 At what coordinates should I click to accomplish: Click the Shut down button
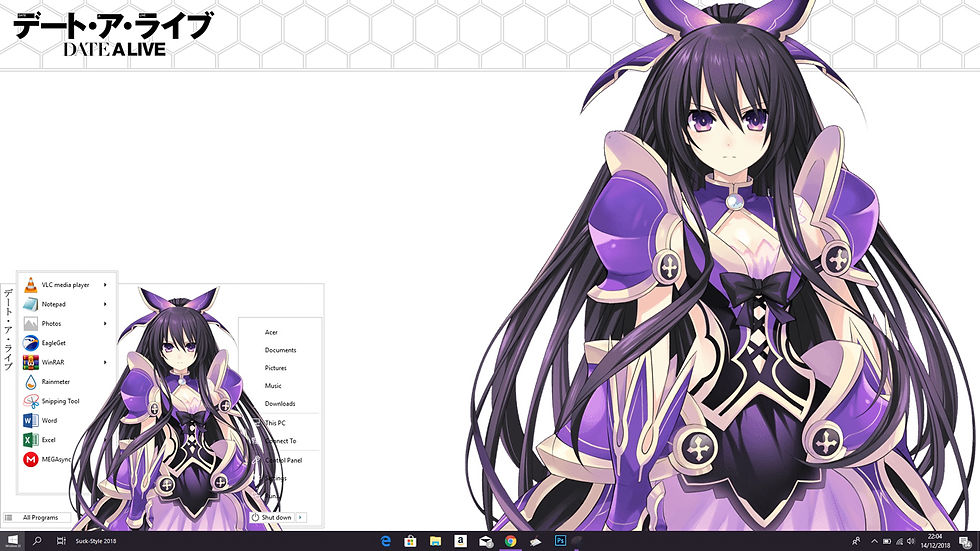click(272, 517)
